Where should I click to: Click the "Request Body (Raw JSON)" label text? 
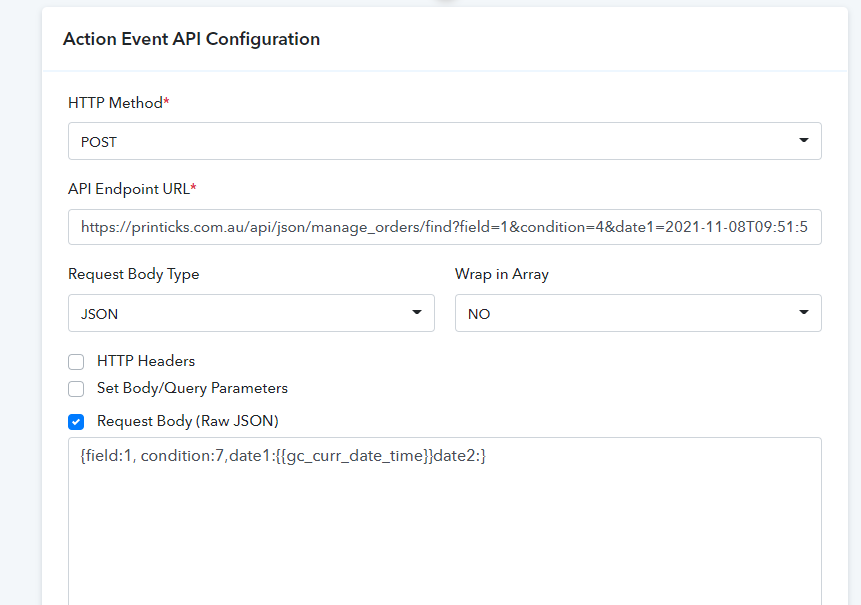[x=187, y=421]
